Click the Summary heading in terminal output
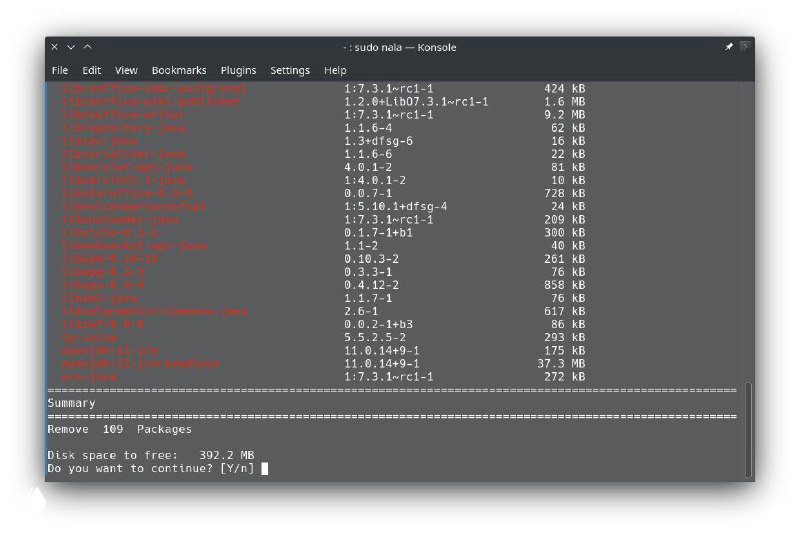Screen dimensions: 800x535 72,403
